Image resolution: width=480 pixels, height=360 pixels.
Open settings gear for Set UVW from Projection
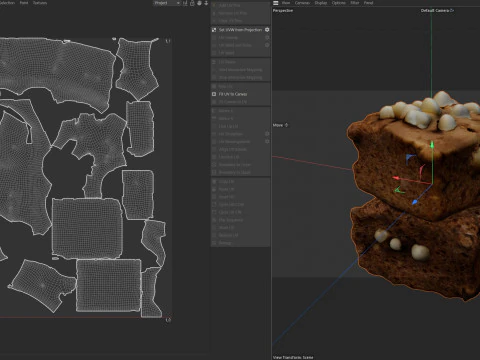(x=267, y=30)
